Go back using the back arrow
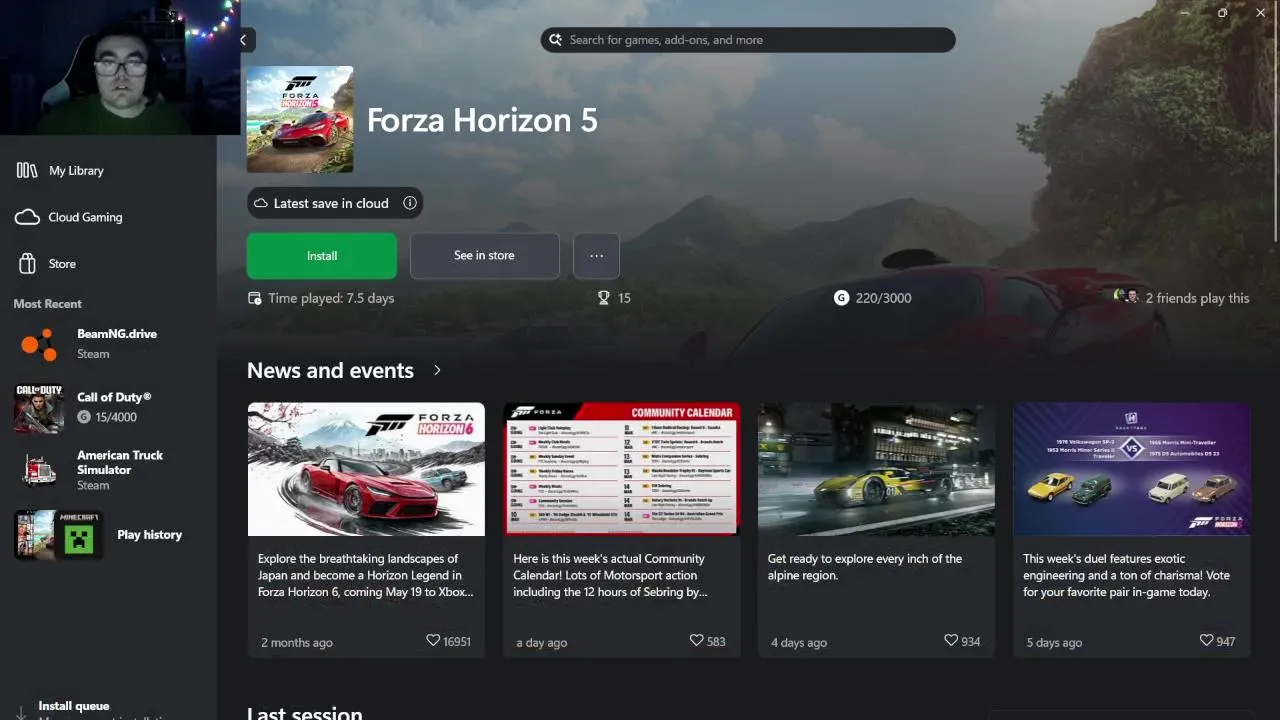 click(243, 40)
